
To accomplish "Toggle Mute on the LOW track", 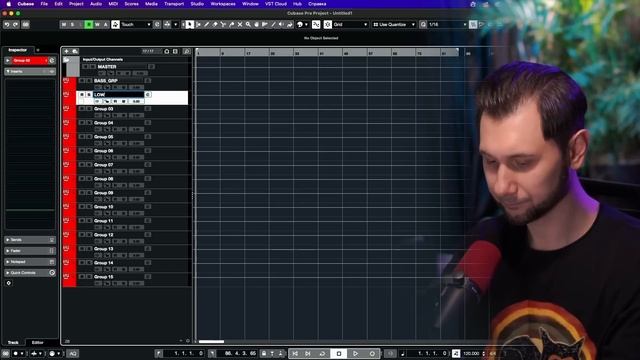I will pos(82,95).
